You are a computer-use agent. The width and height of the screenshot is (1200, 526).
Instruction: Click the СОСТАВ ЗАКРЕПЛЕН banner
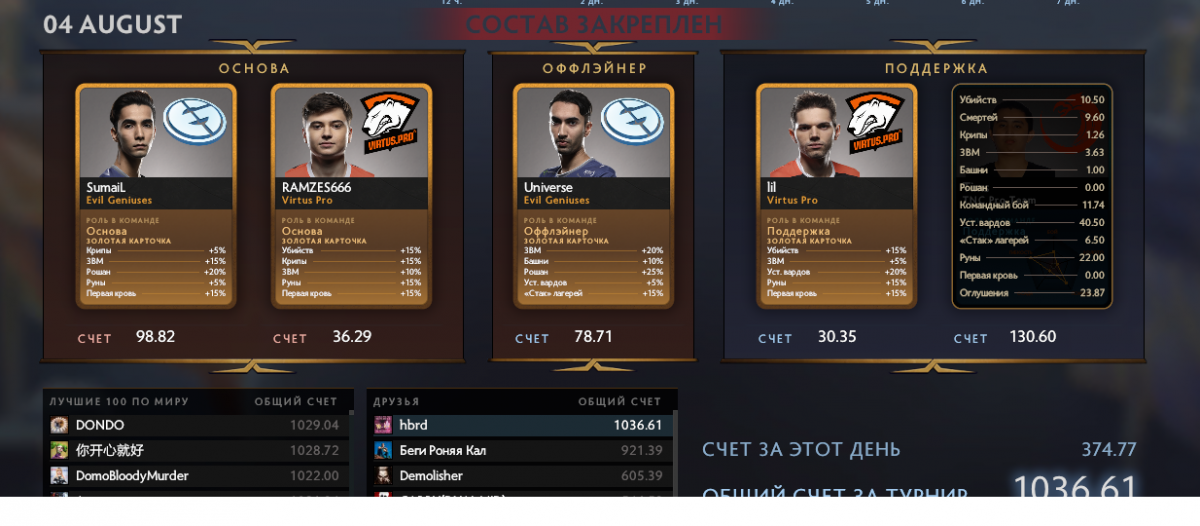click(594, 23)
